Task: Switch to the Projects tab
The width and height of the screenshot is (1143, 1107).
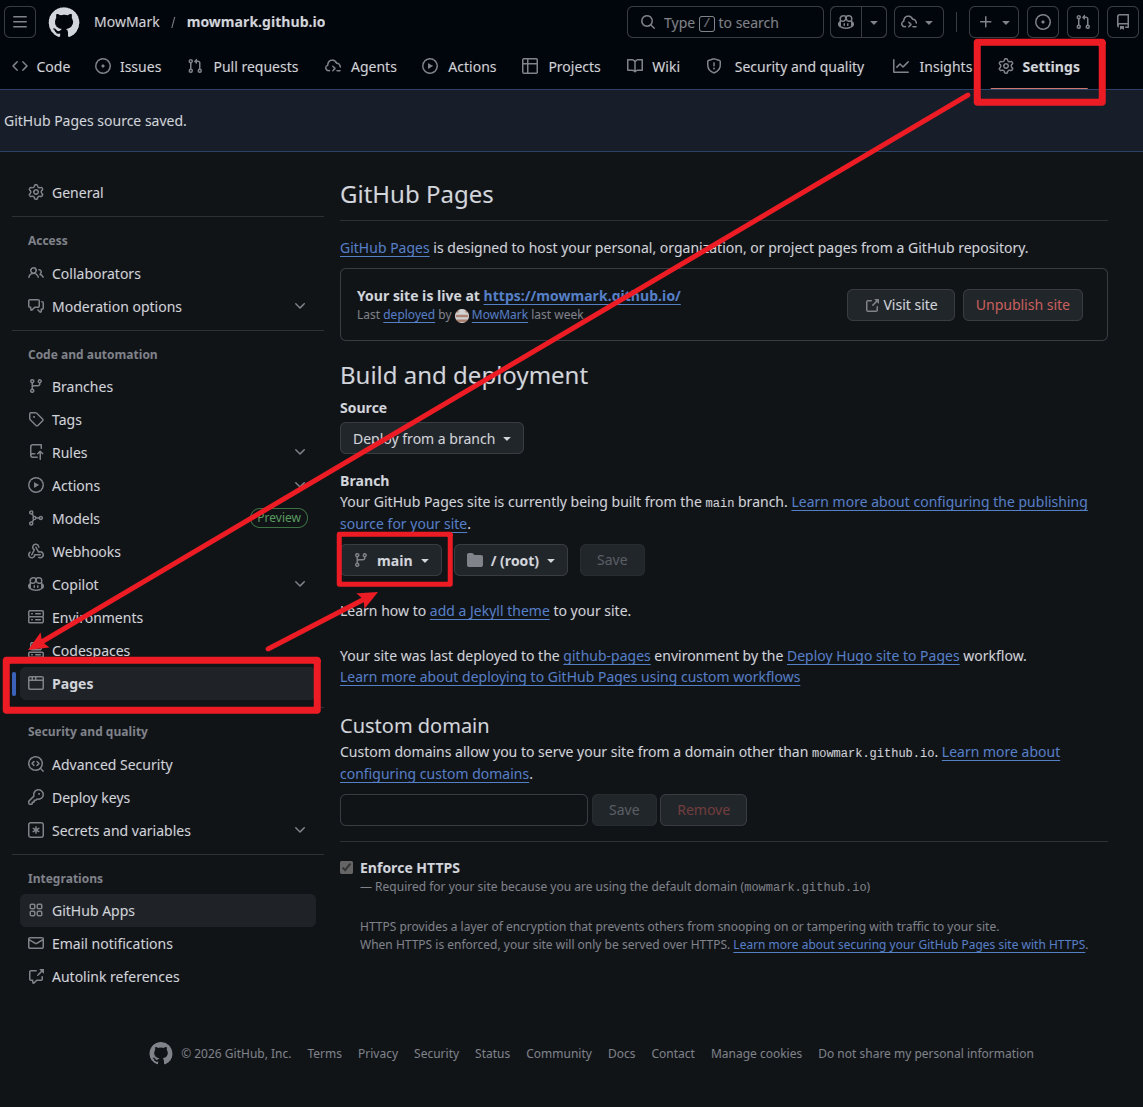Action: point(561,66)
